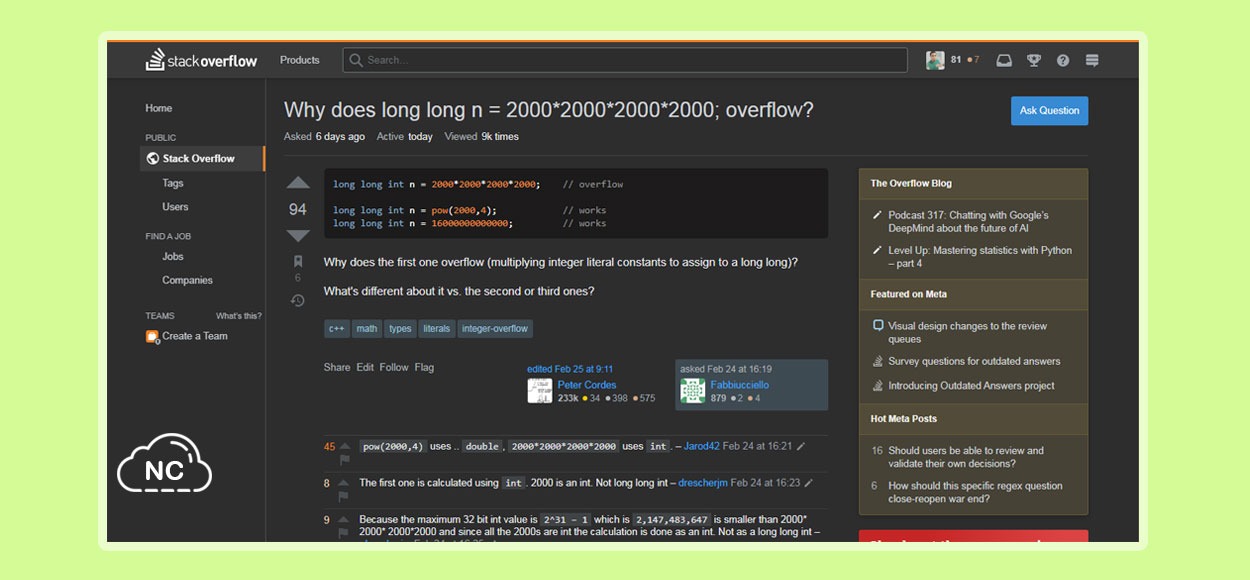The height and width of the screenshot is (580, 1250).
Task: Open the inbox icon
Action: [1004, 60]
